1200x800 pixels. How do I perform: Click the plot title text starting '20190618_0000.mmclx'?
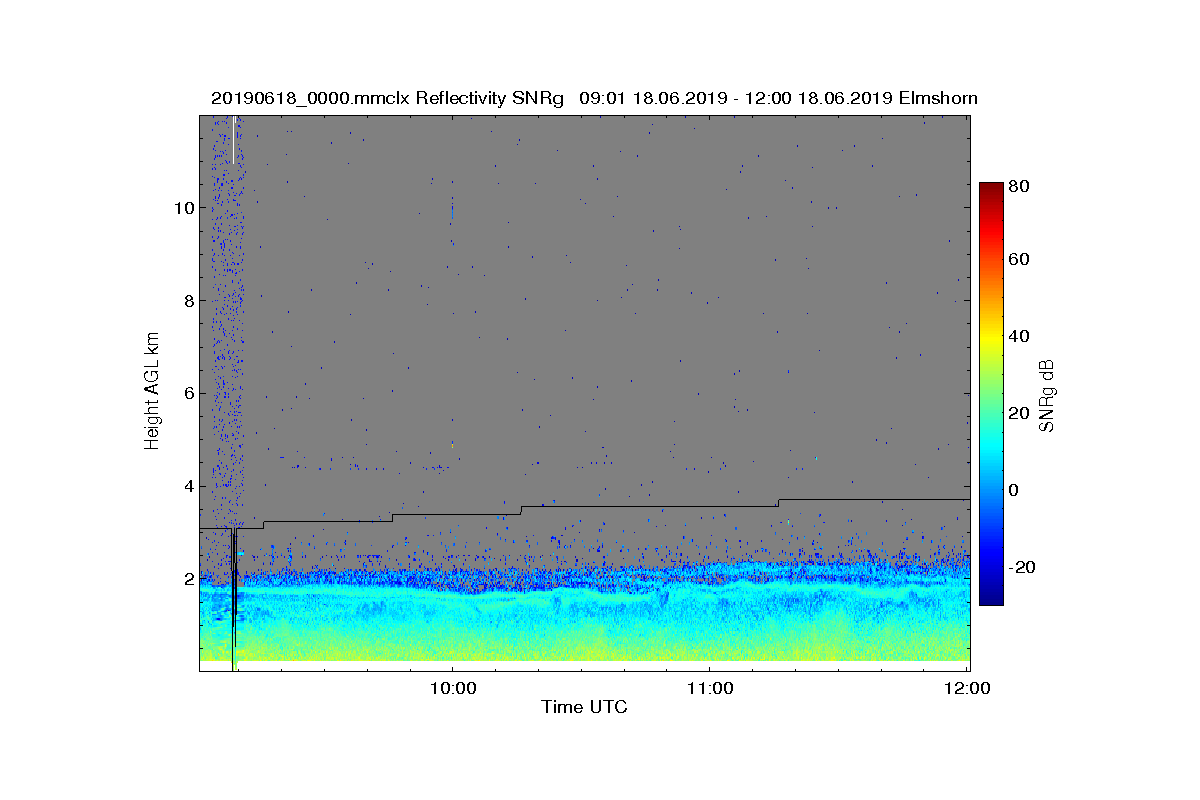pyautogui.click(x=594, y=98)
